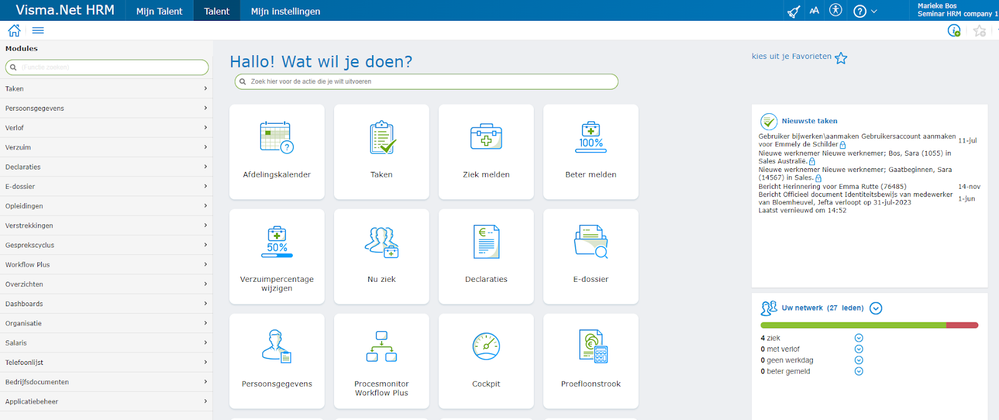Expand the Verstrekkingen module
Image resolution: width=999 pixels, height=420 pixels.
point(106,226)
